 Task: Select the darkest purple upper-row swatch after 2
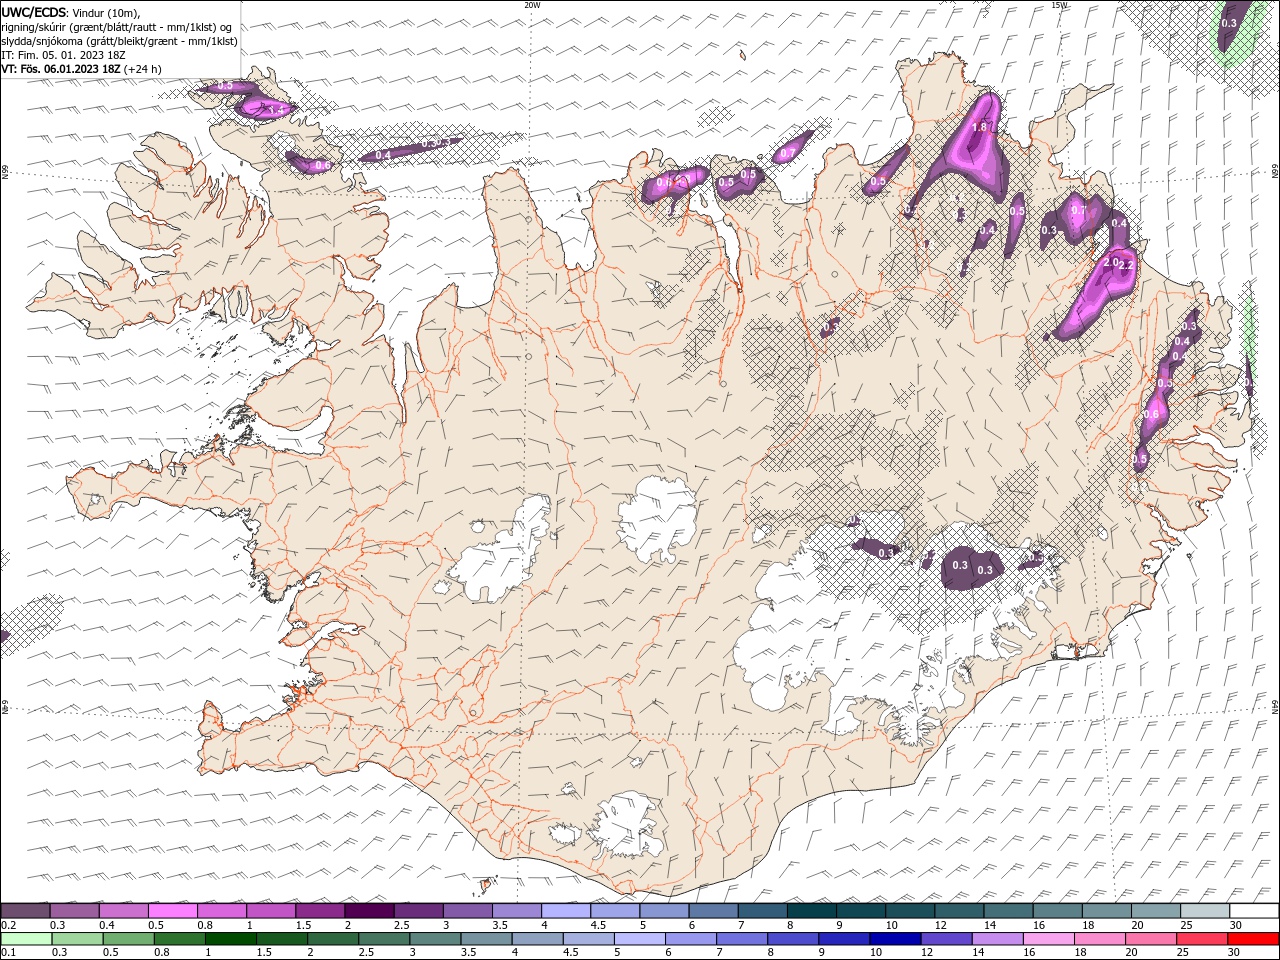[369, 911]
